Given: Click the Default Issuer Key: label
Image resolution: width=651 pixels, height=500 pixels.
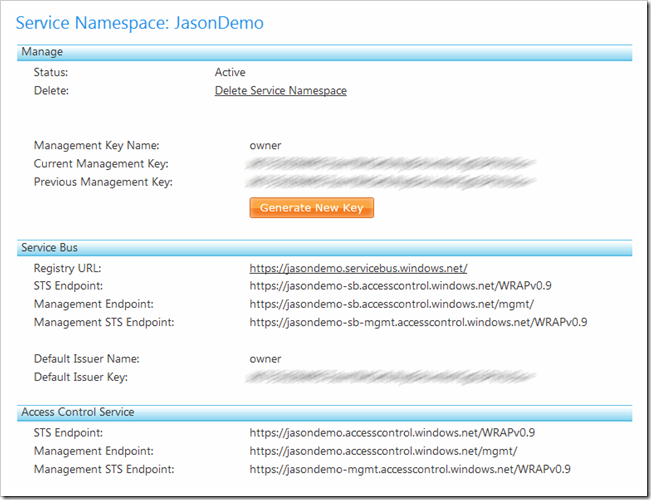Looking at the screenshot, I should click(81, 377).
